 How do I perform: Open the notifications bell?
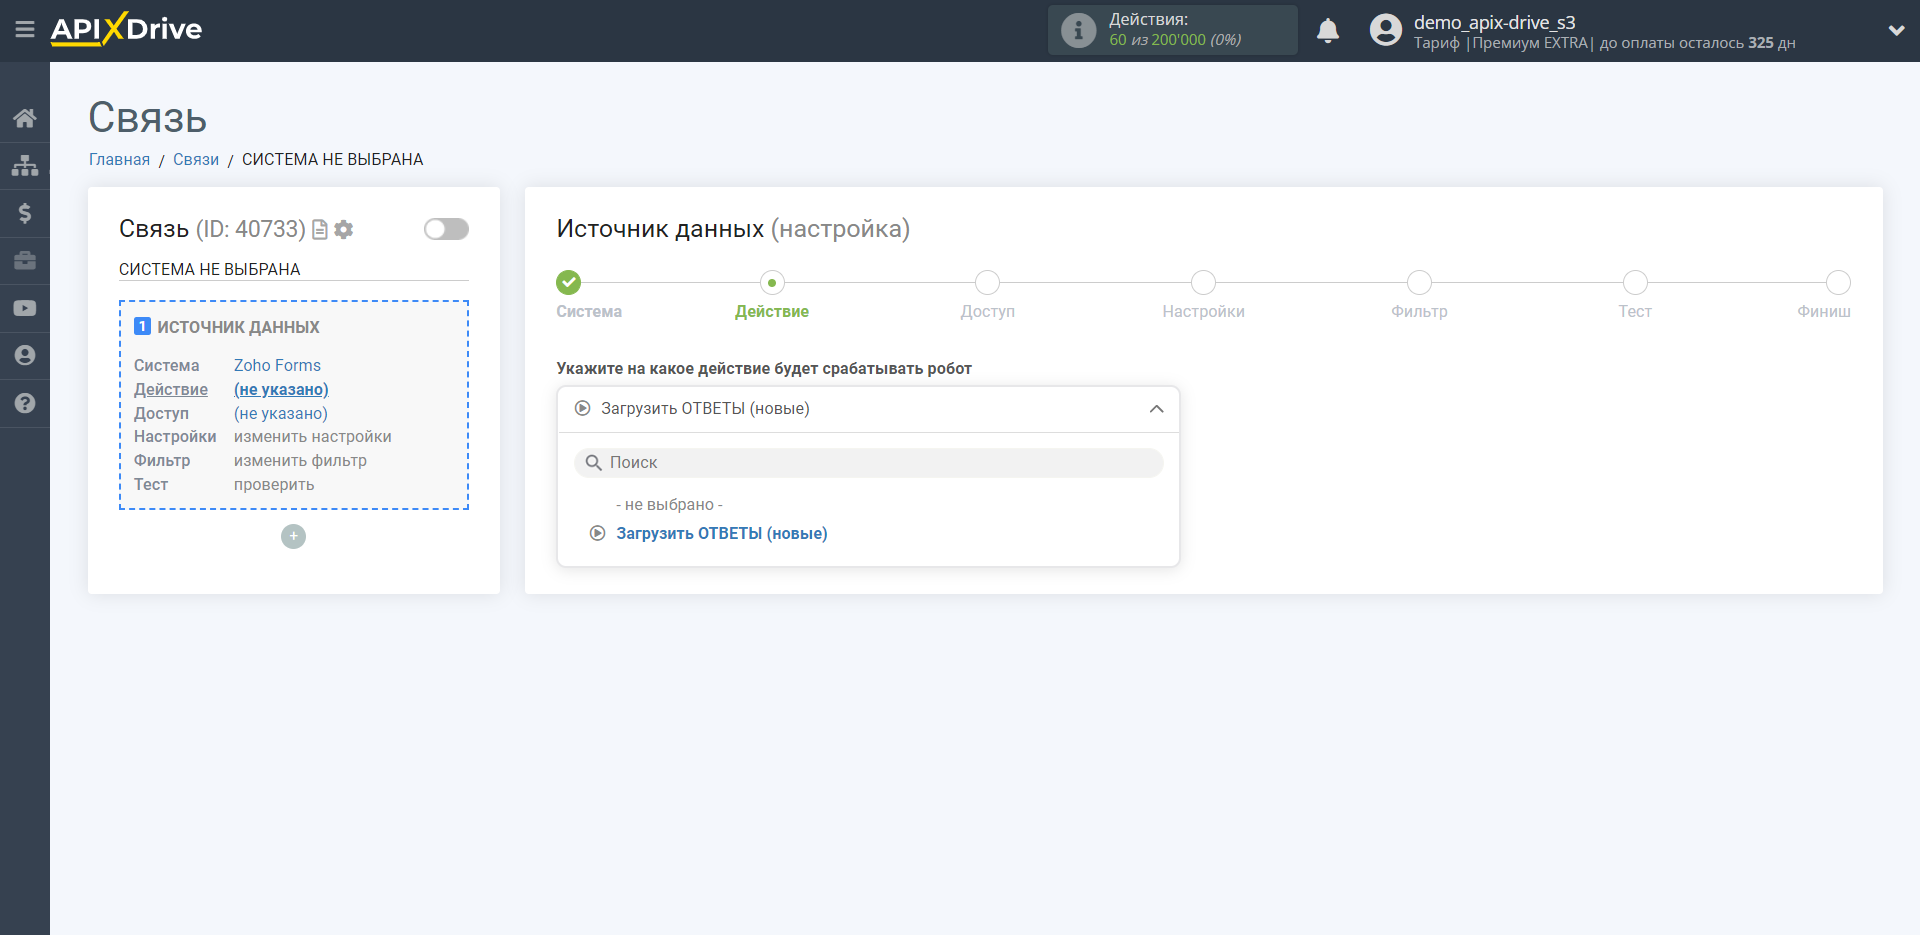[1328, 31]
